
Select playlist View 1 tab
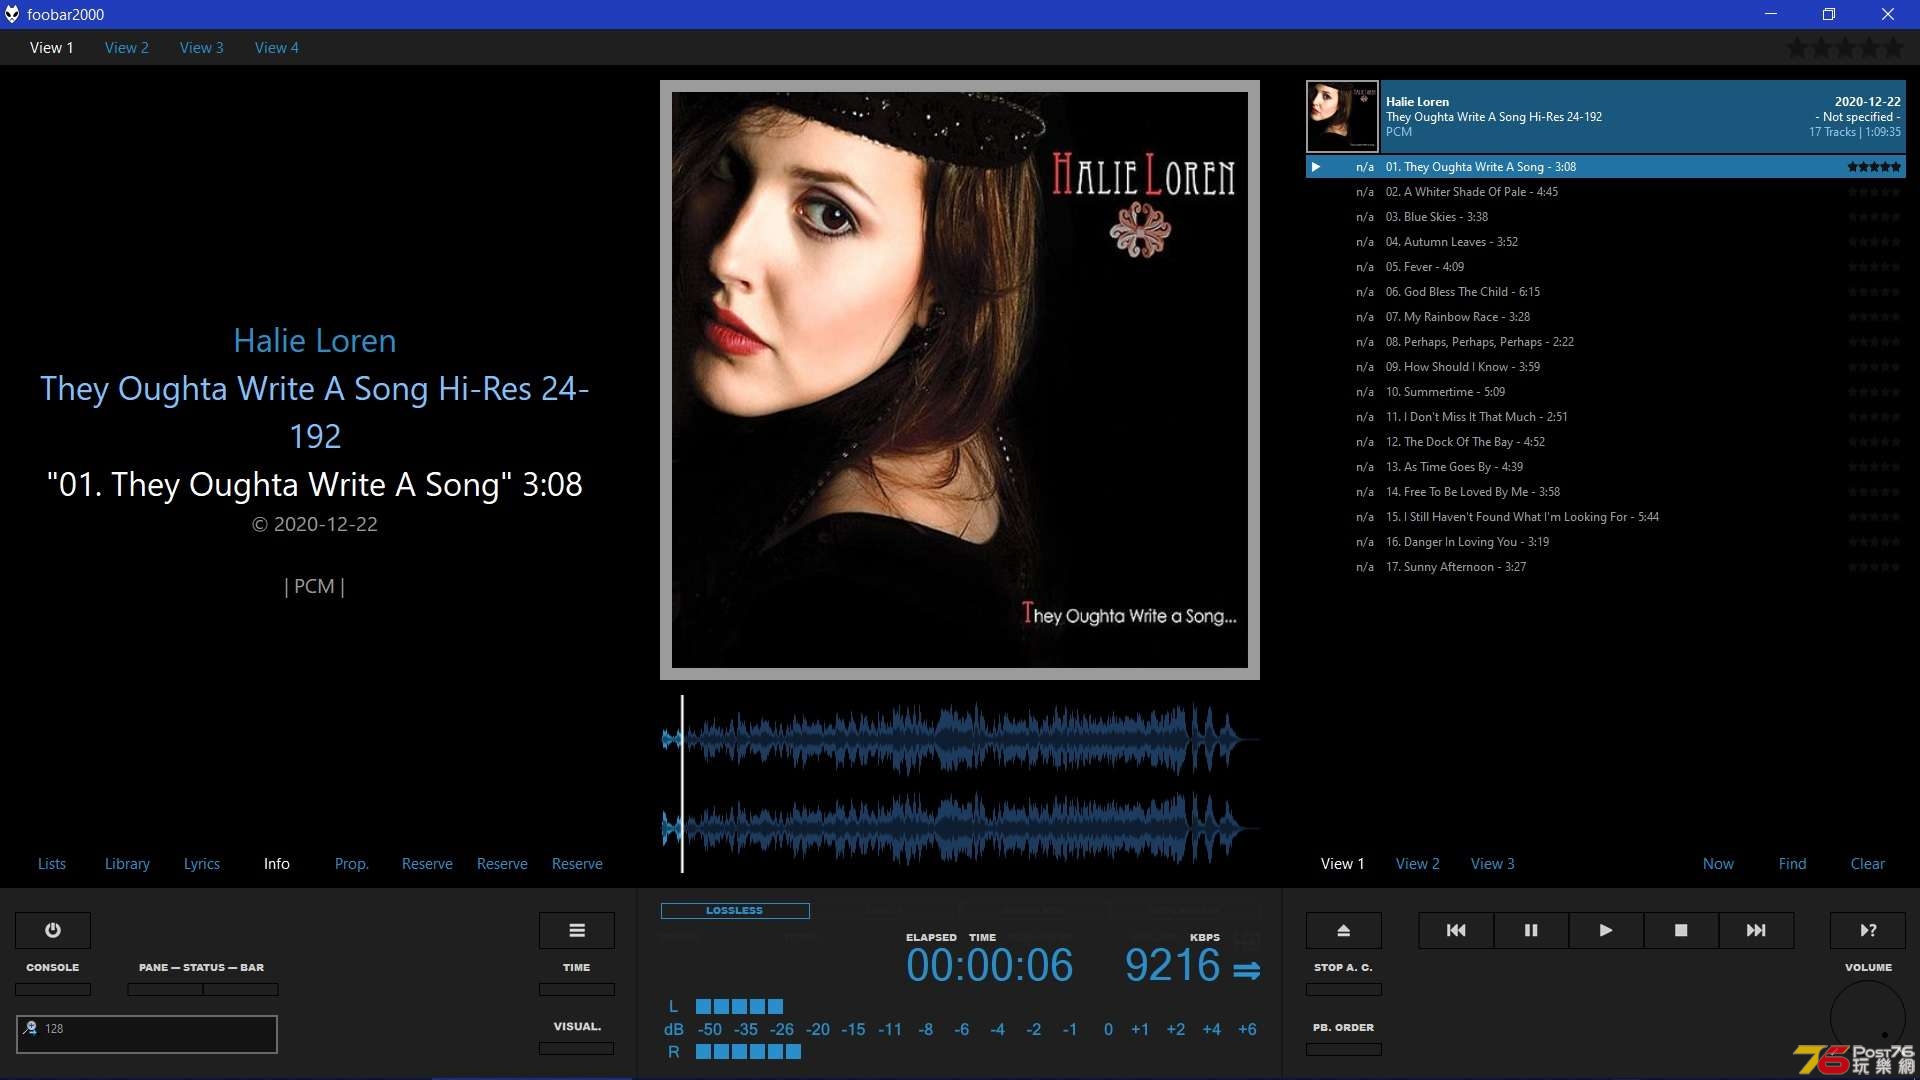pyautogui.click(x=1343, y=863)
